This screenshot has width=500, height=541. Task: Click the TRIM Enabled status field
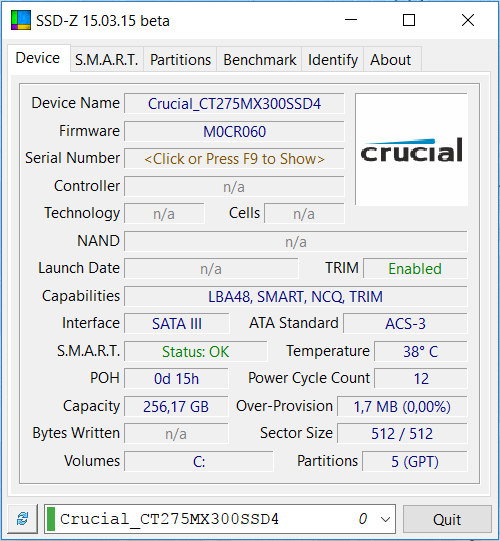[x=415, y=268]
